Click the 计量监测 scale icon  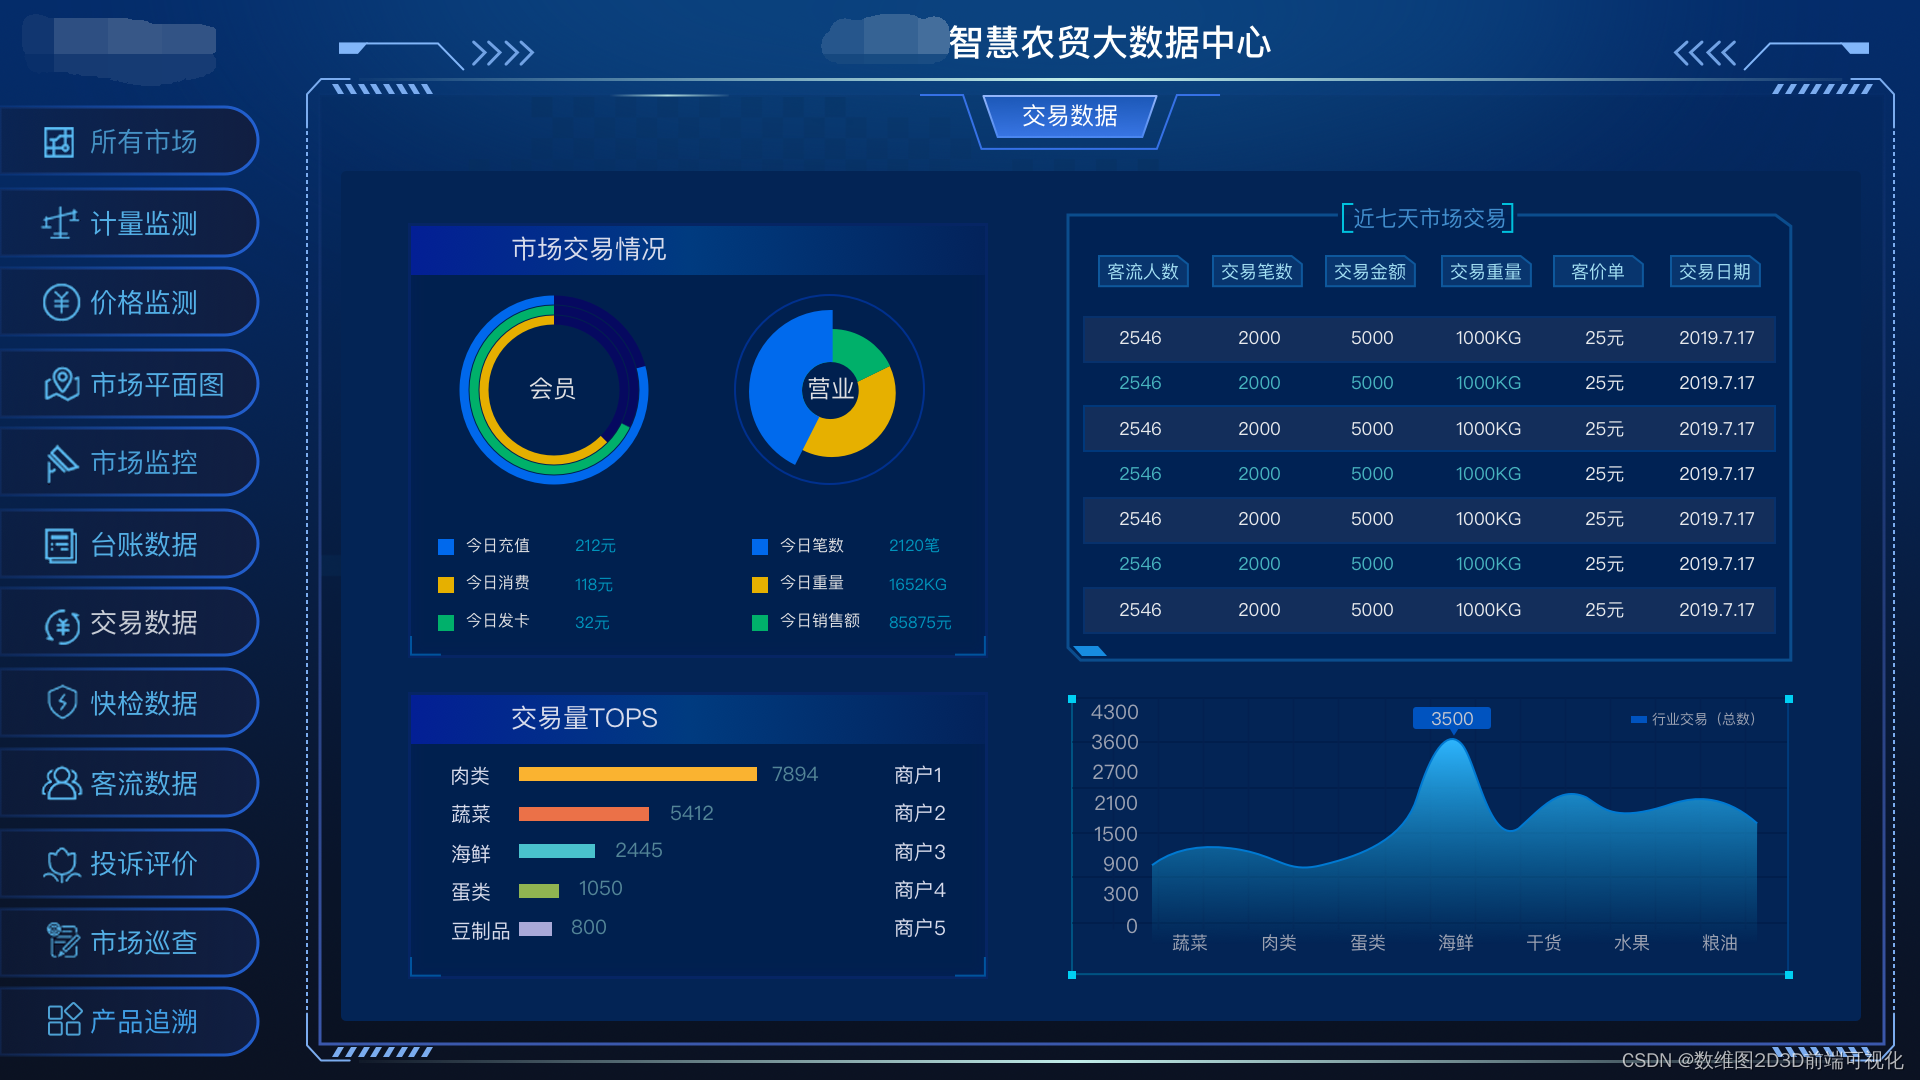point(60,223)
